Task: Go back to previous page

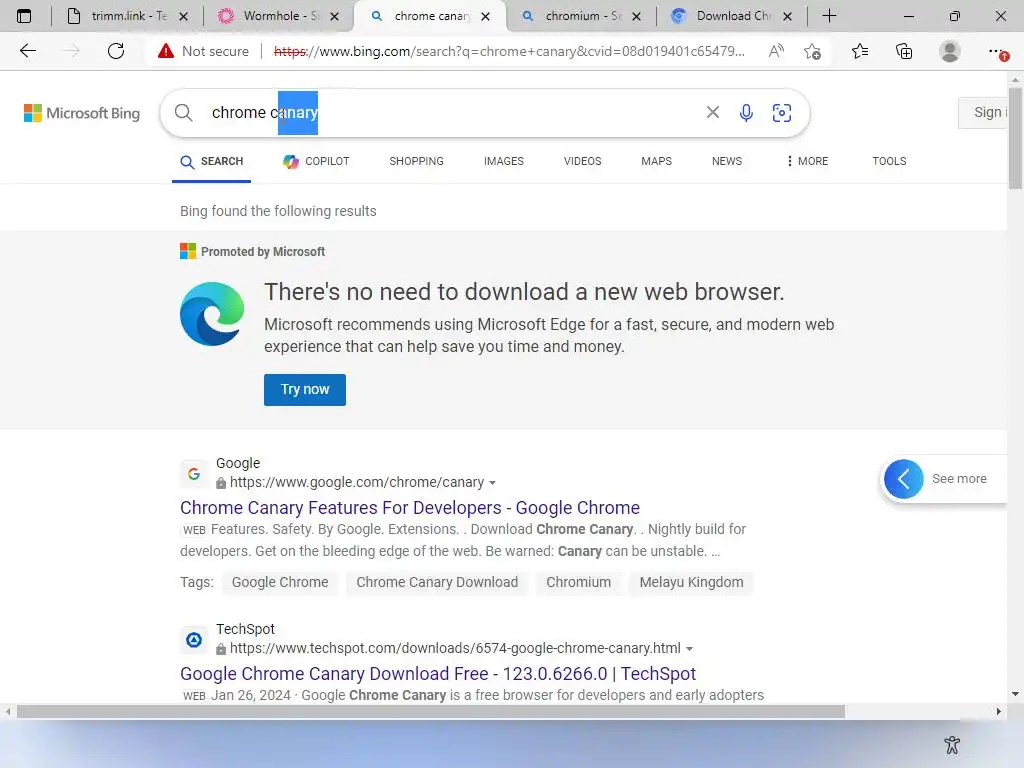Action: point(27,51)
